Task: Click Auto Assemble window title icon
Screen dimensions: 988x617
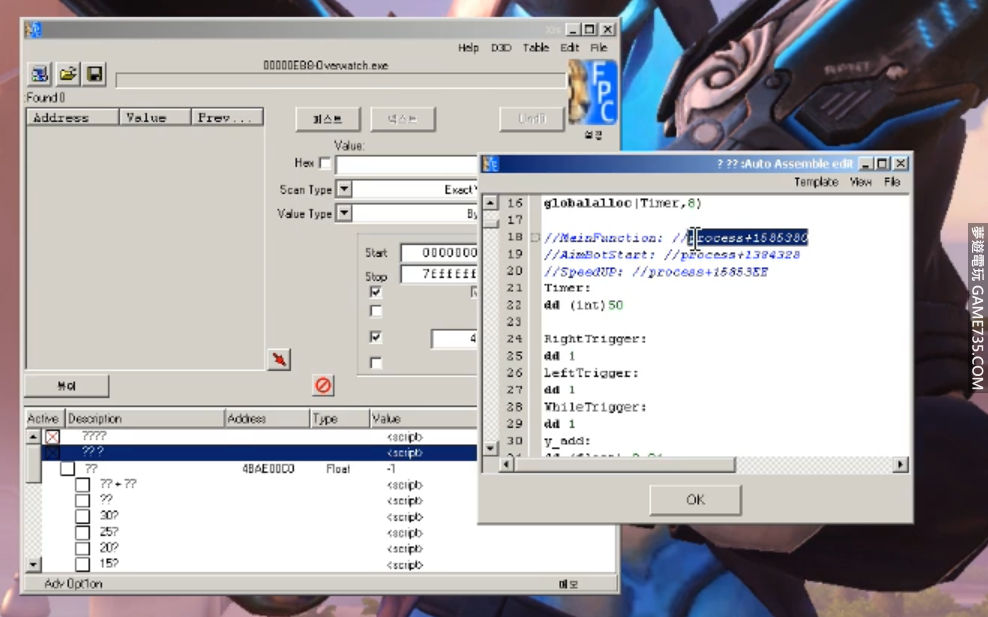Action: pos(492,163)
